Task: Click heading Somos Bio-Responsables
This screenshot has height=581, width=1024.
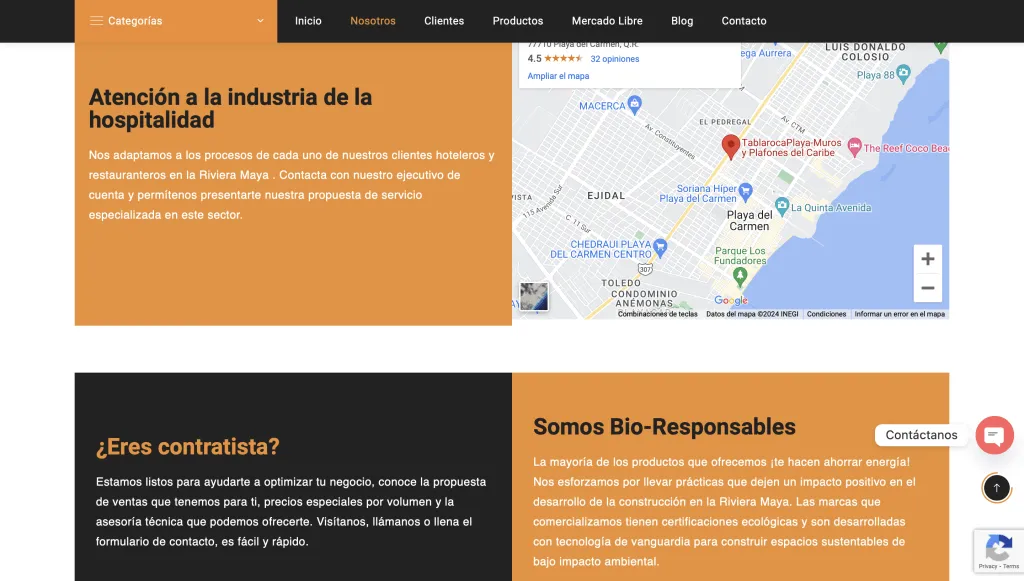Action: point(664,427)
